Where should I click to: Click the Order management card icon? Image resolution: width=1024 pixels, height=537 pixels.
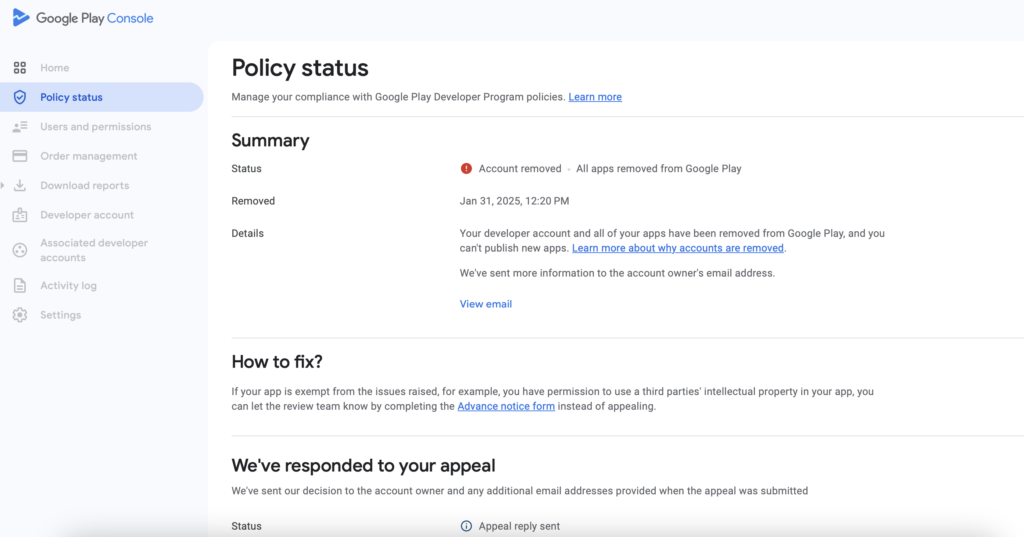point(20,156)
